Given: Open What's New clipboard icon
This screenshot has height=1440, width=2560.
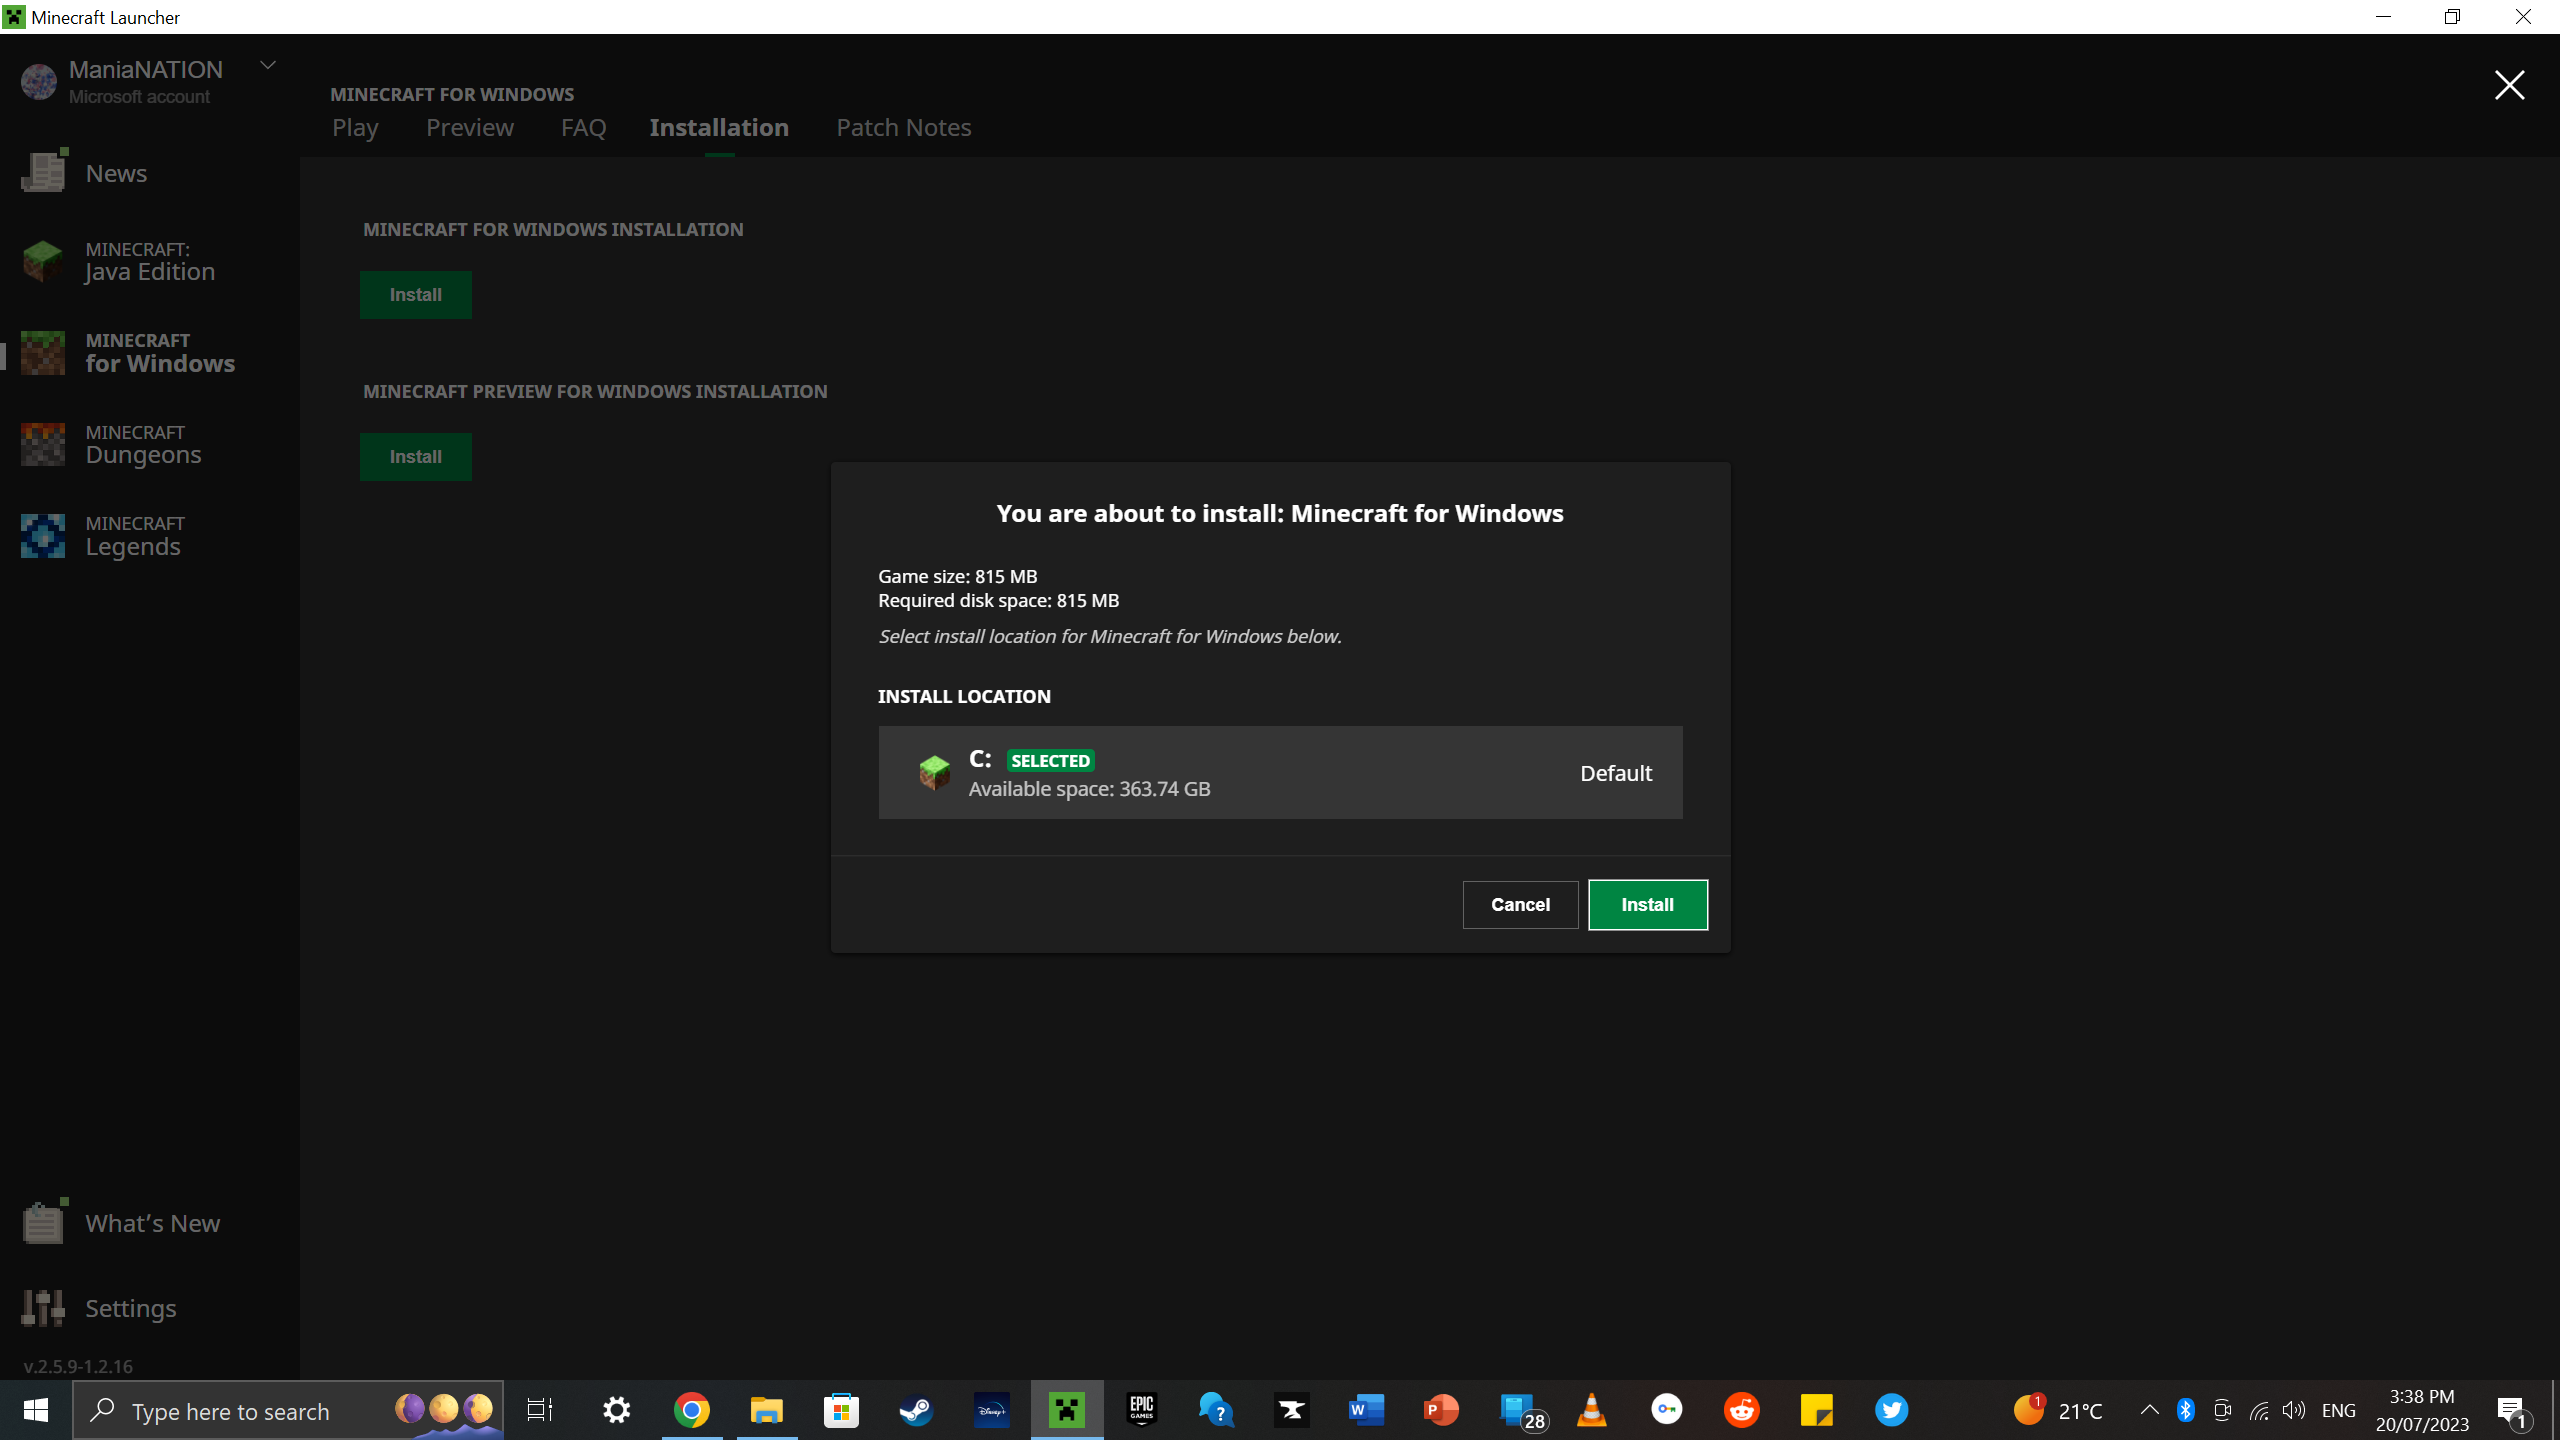Looking at the screenshot, I should (x=43, y=1222).
